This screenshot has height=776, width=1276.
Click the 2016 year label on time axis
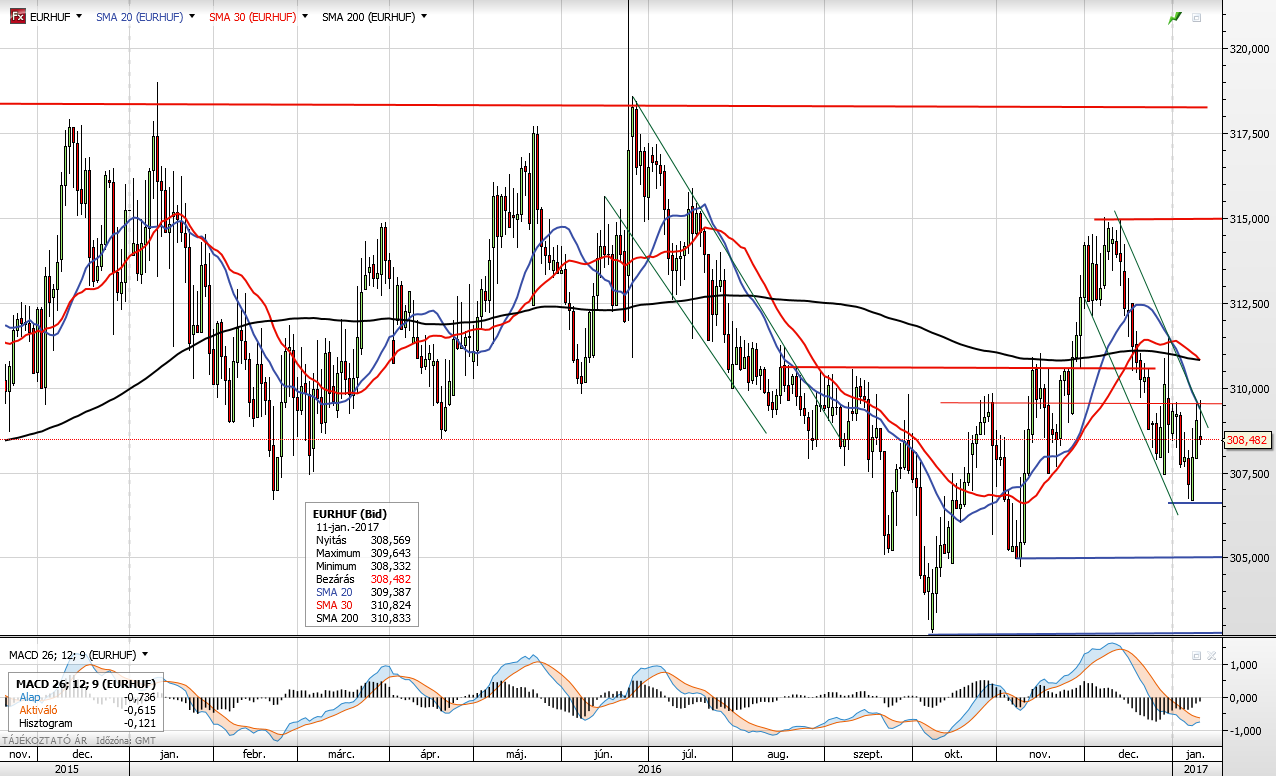[650, 769]
